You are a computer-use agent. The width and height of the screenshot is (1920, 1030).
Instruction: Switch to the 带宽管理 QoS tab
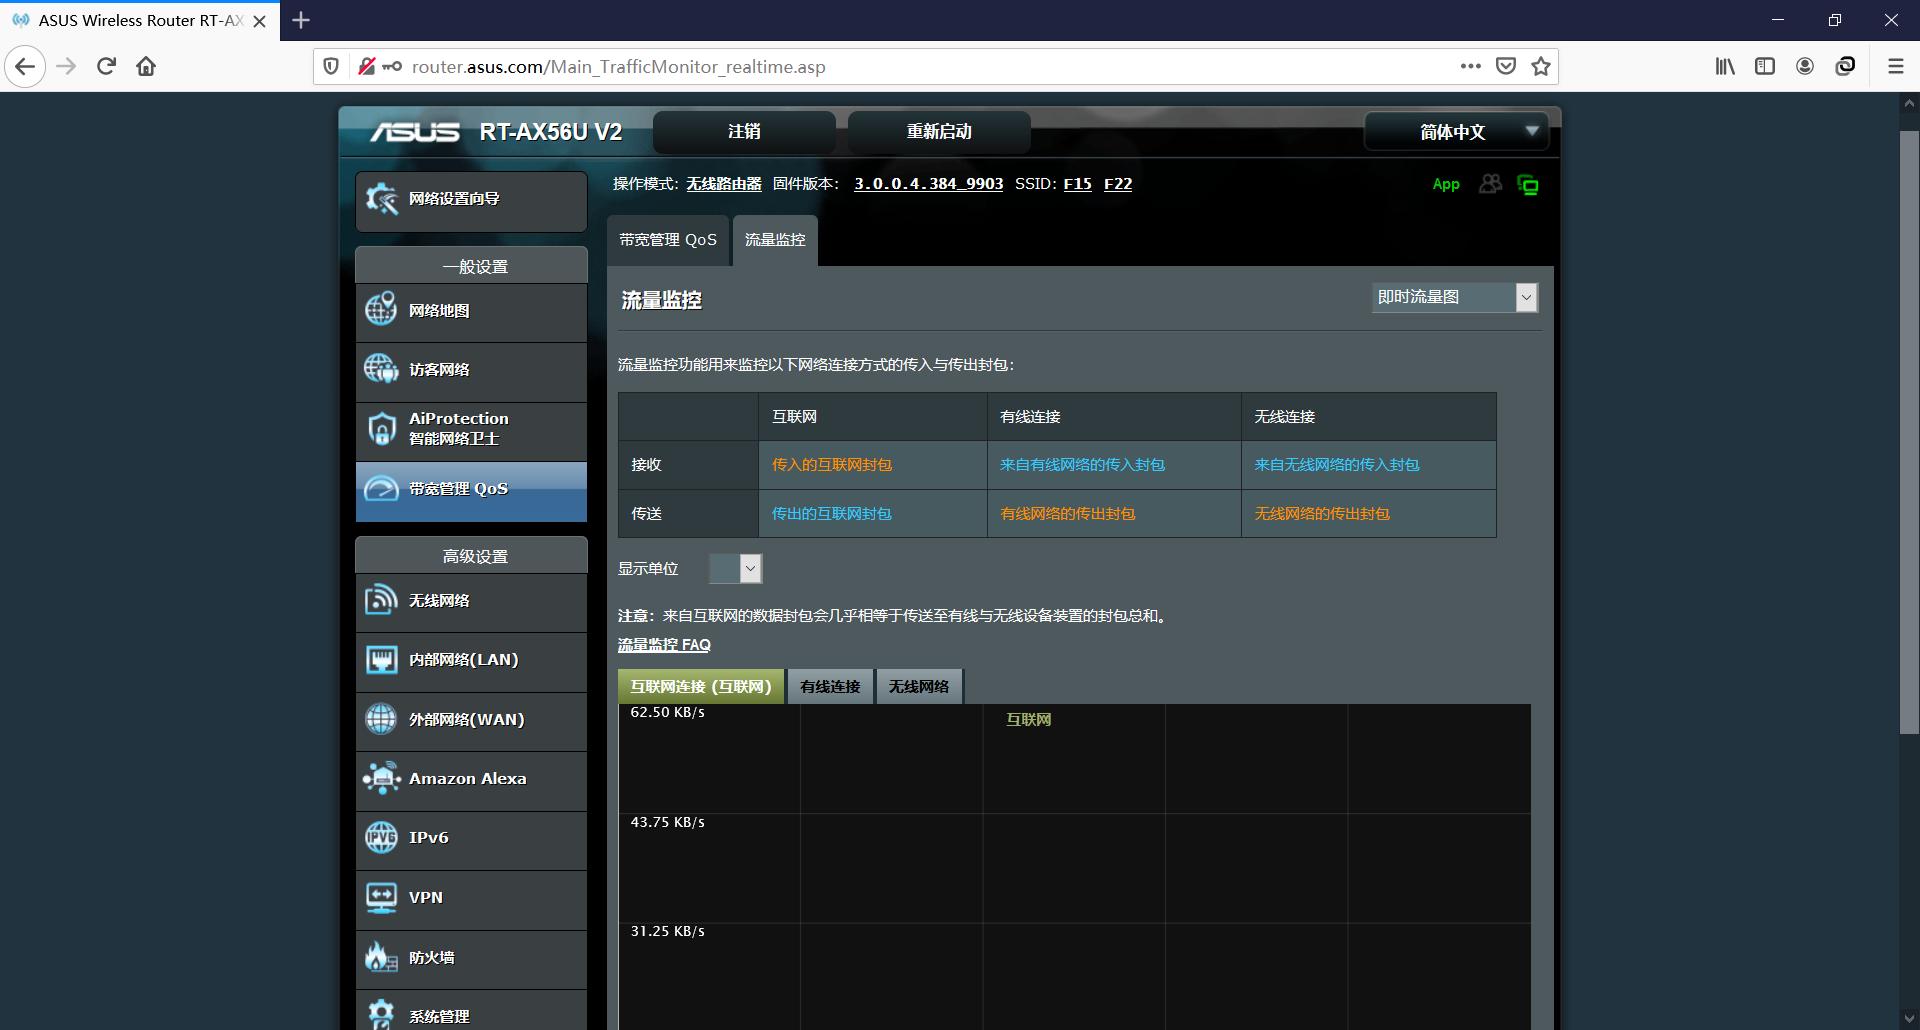(668, 240)
